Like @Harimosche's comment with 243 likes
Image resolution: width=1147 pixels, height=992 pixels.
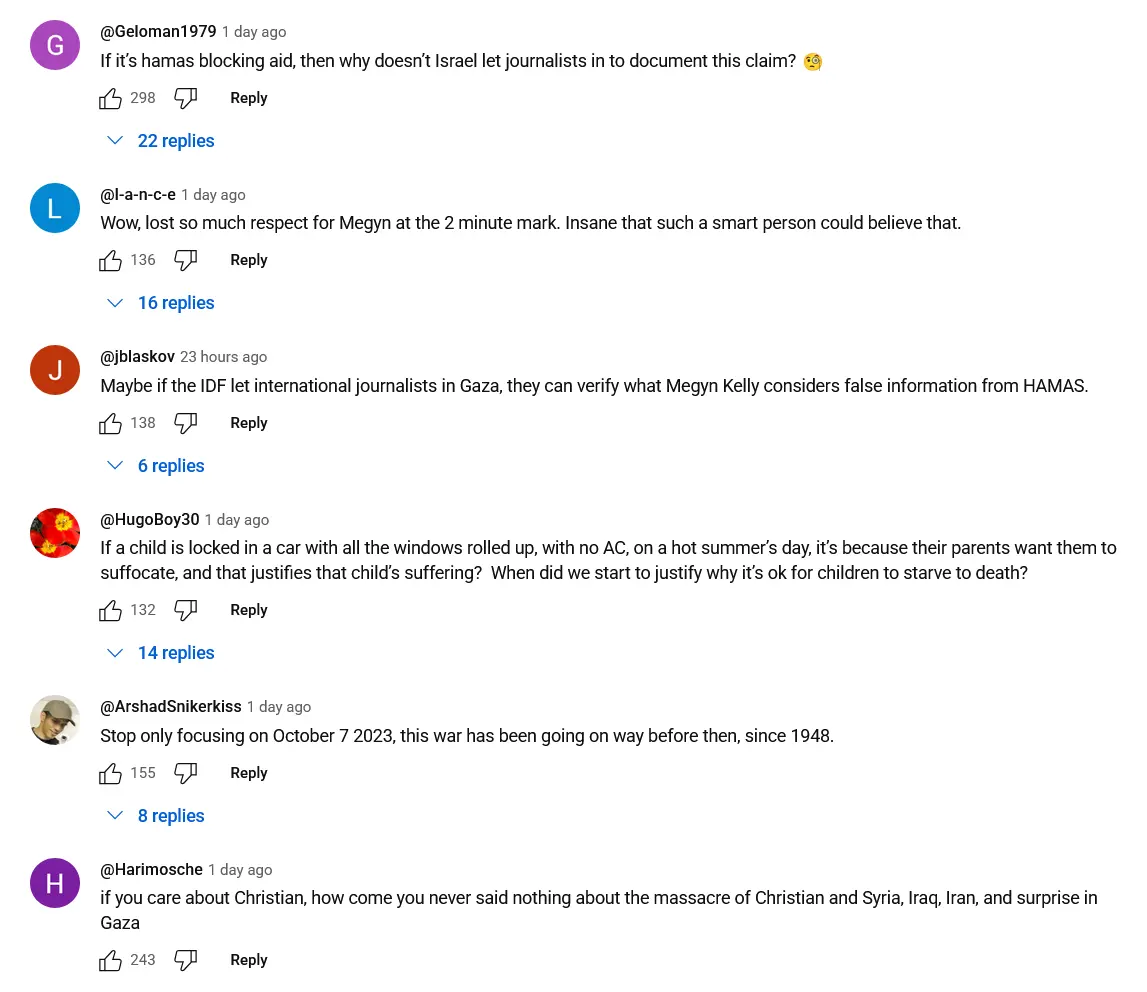click(110, 960)
